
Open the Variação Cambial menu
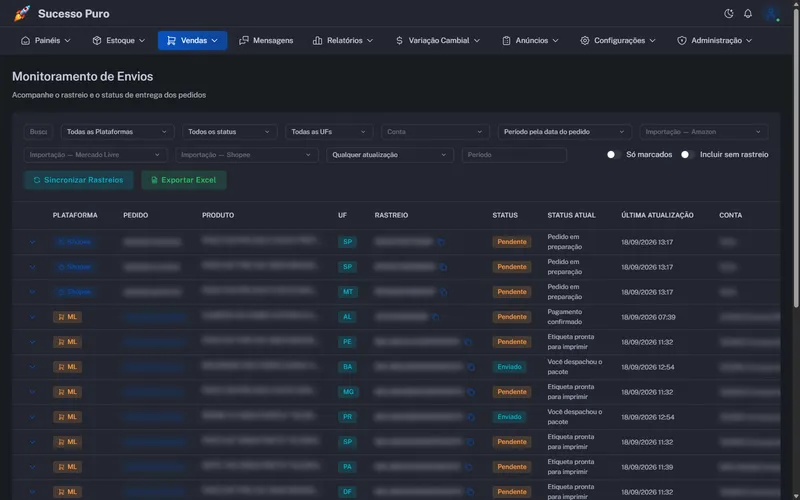(x=438, y=40)
